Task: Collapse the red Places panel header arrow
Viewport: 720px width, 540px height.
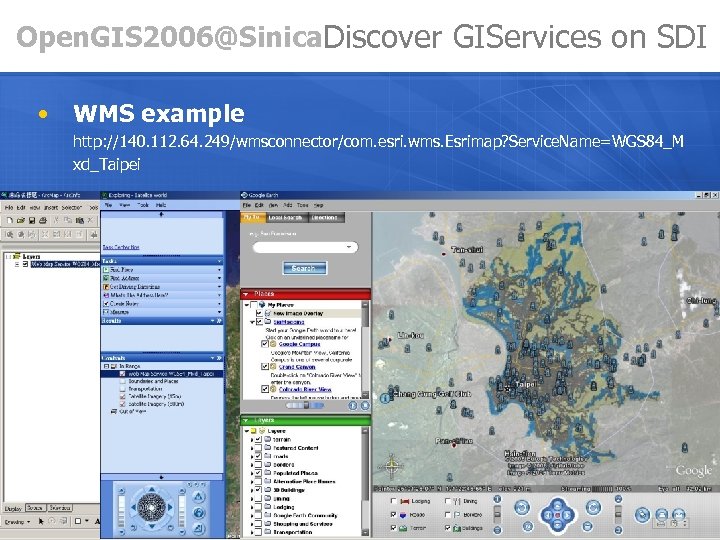Action: coord(246,294)
